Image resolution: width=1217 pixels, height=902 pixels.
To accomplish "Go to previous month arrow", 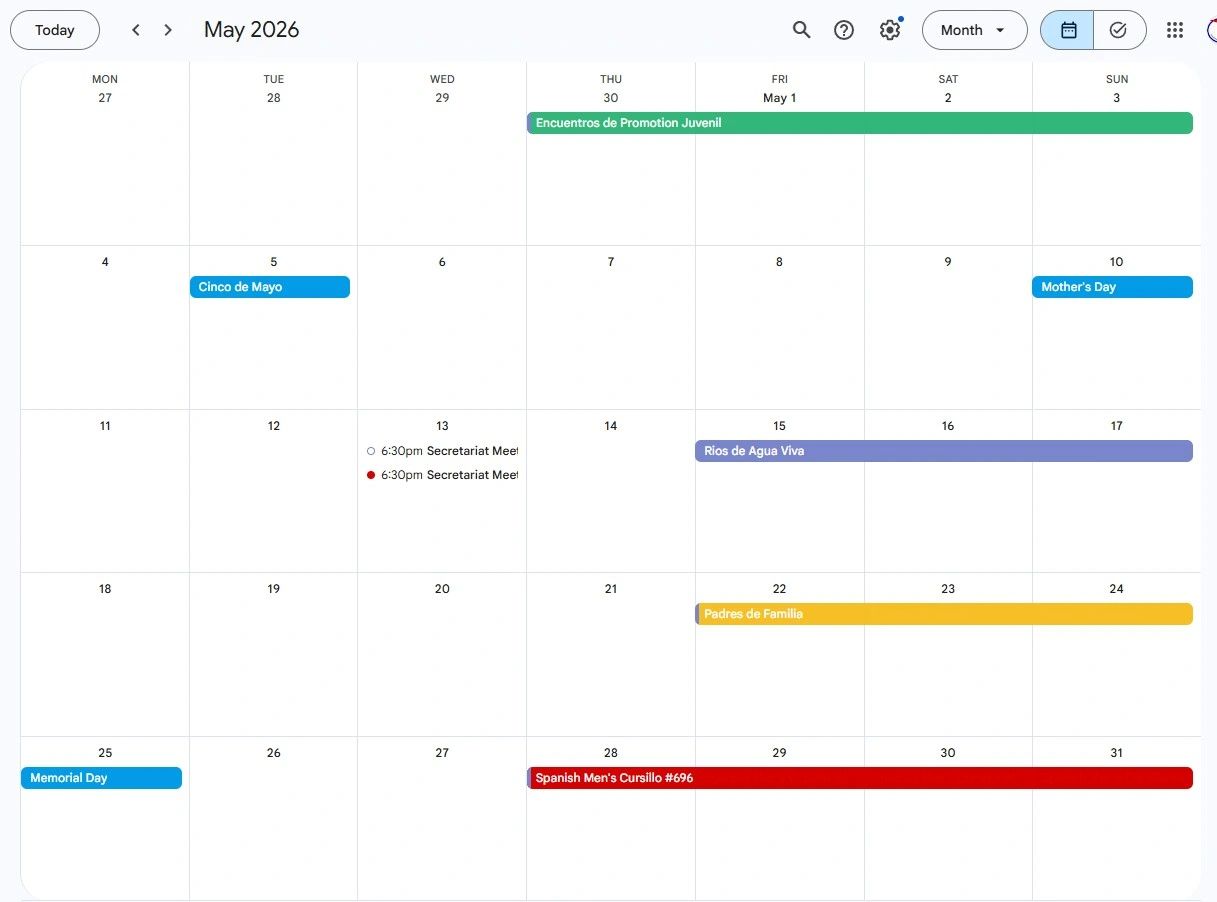I will click(x=136, y=30).
